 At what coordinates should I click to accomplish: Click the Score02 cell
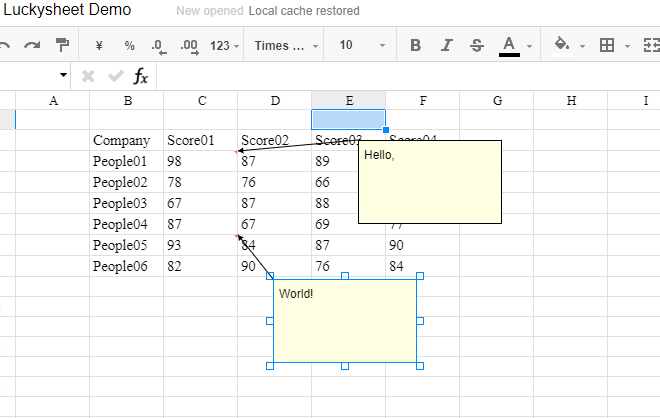pos(275,140)
